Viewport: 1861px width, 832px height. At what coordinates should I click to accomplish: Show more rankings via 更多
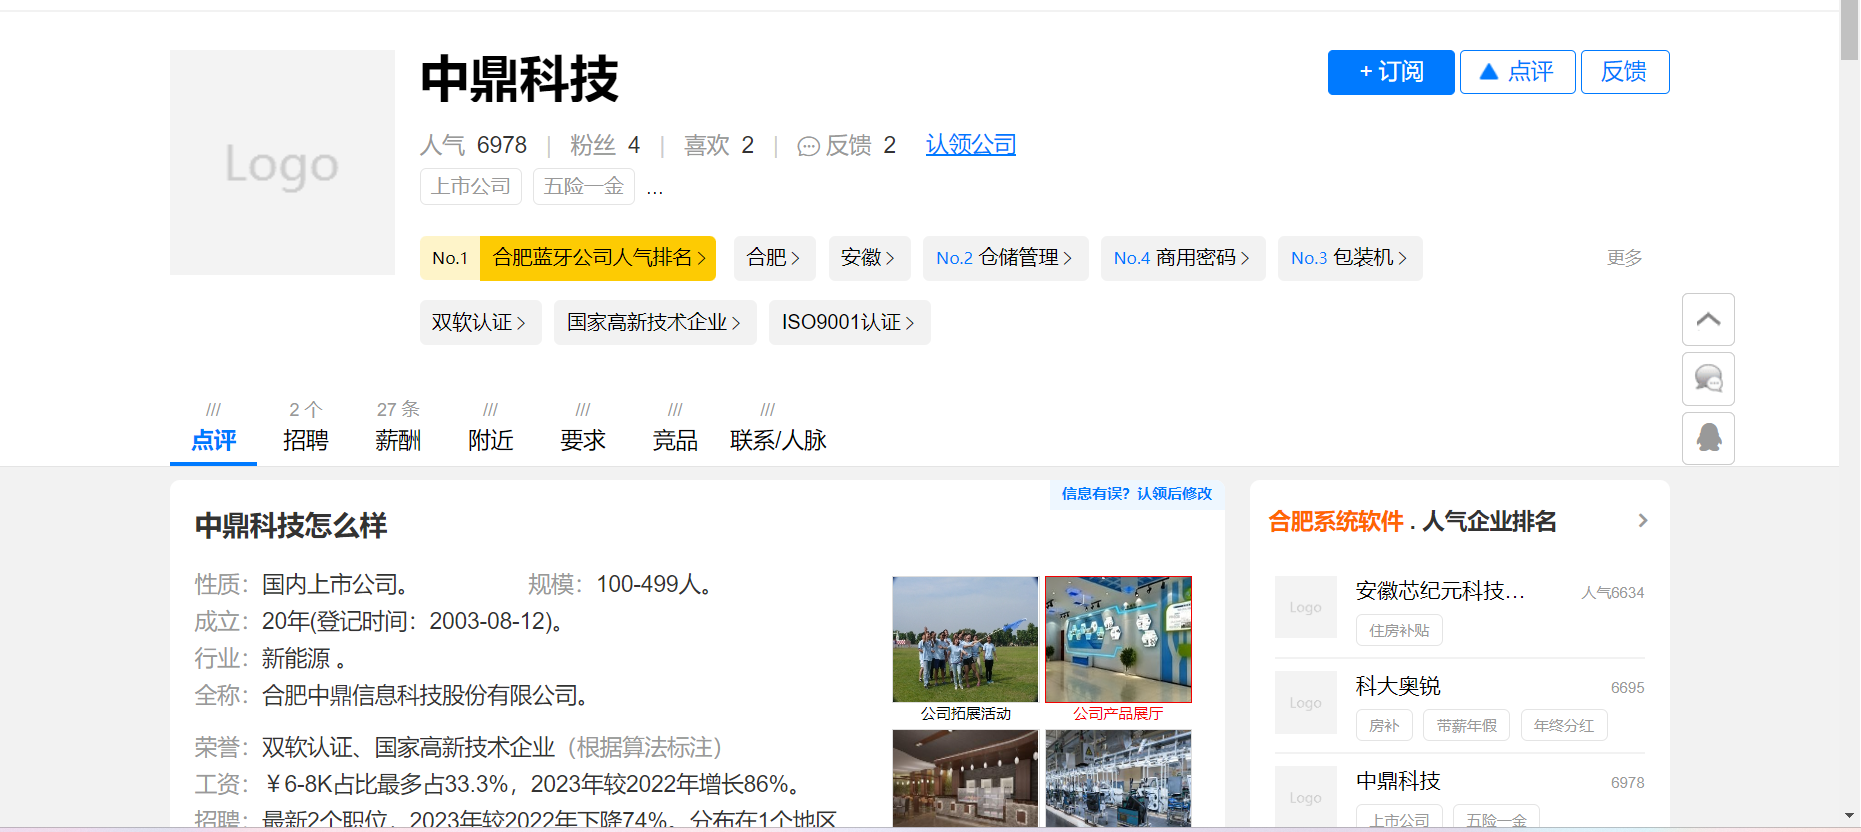point(1624,258)
